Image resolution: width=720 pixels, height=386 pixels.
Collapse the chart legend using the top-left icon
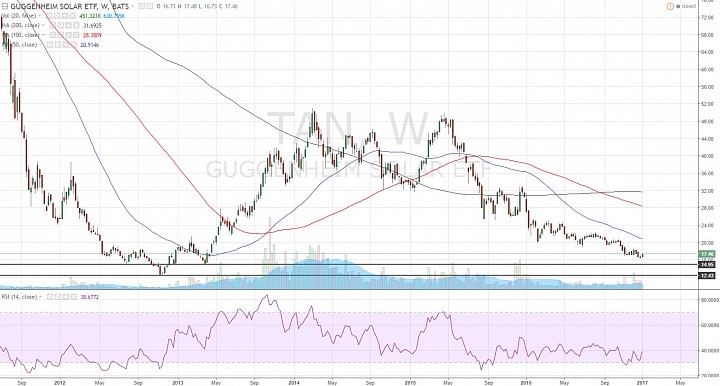(5, 6)
